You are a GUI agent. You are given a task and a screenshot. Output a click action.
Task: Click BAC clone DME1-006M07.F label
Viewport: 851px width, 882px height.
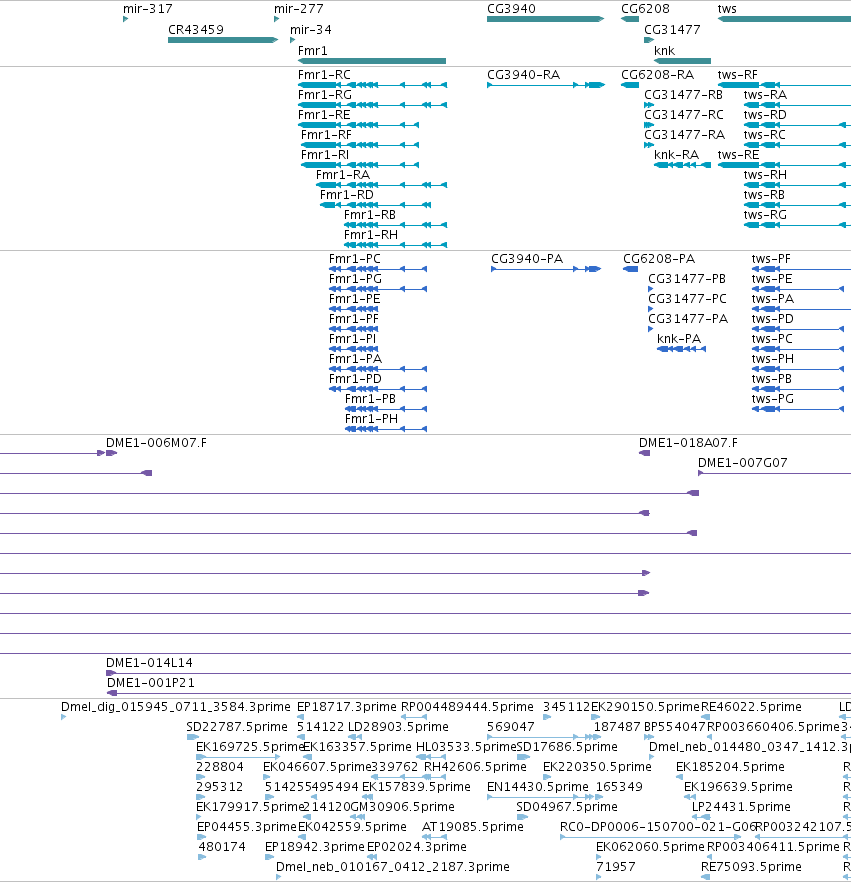coord(156,443)
